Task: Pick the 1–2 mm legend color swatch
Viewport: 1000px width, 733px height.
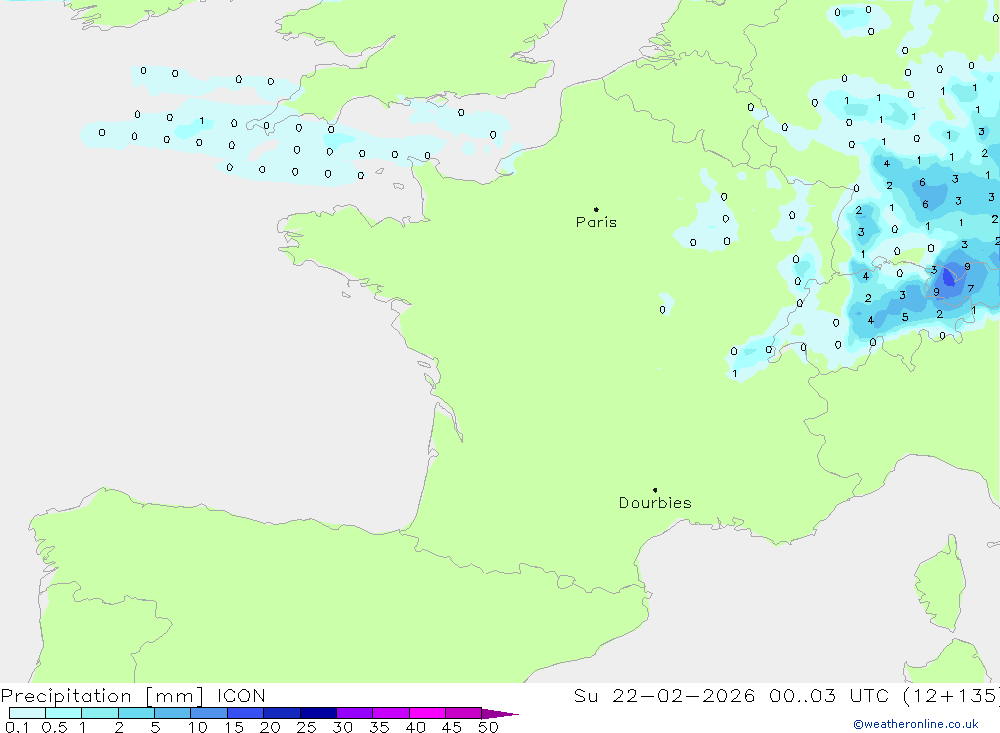Action: 100,713
